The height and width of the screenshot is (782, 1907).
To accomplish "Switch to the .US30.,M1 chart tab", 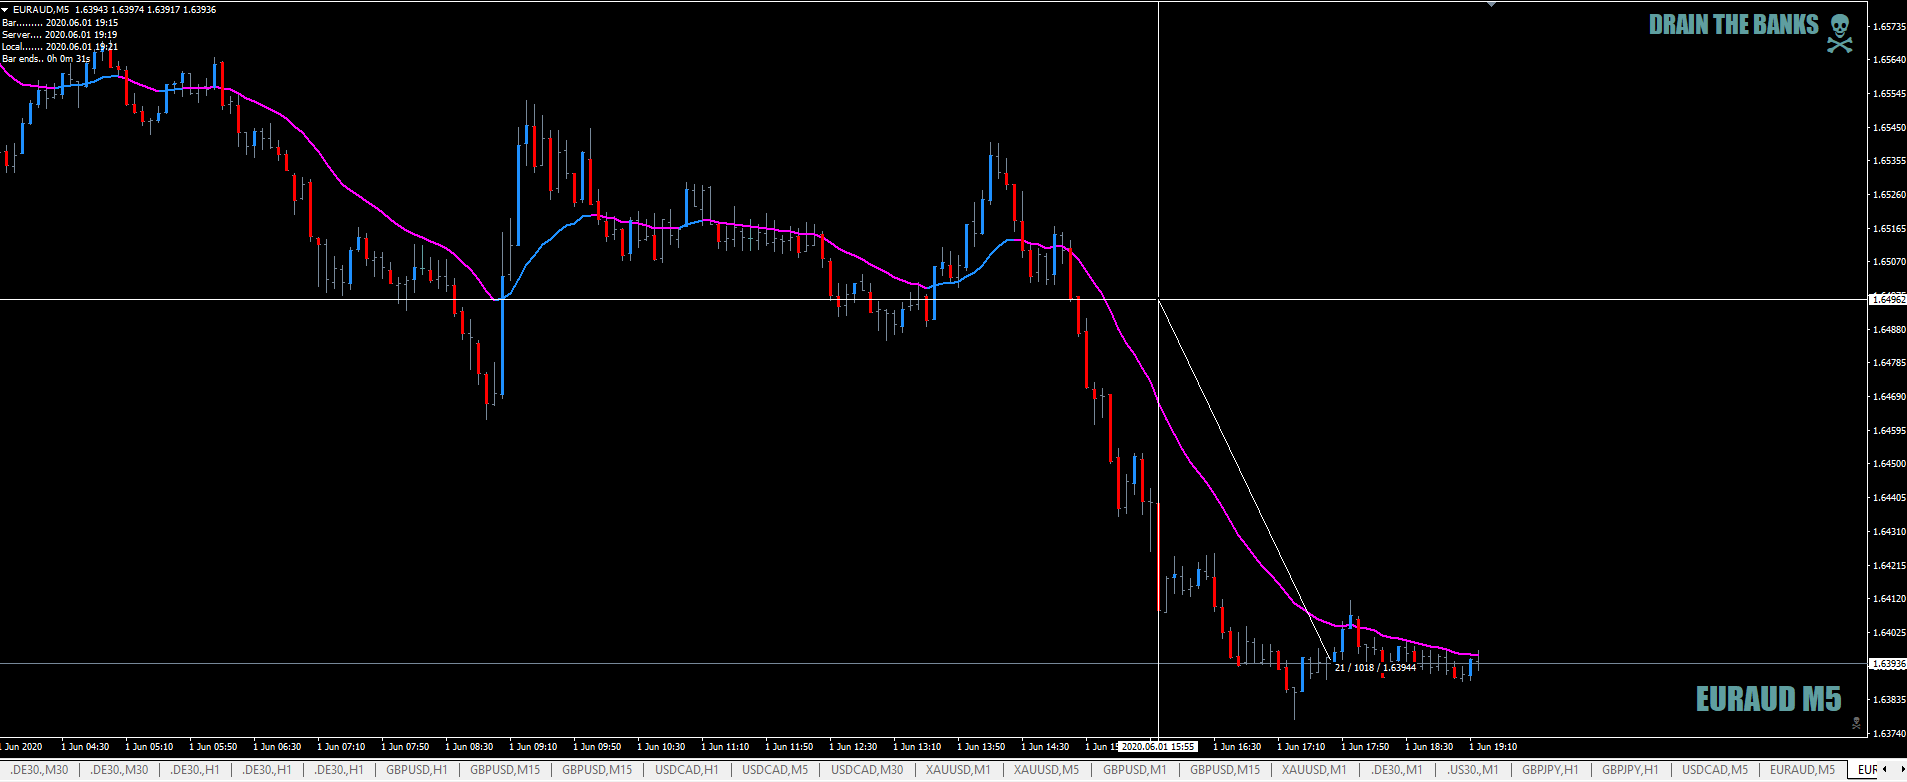I will pyautogui.click(x=1473, y=770).
